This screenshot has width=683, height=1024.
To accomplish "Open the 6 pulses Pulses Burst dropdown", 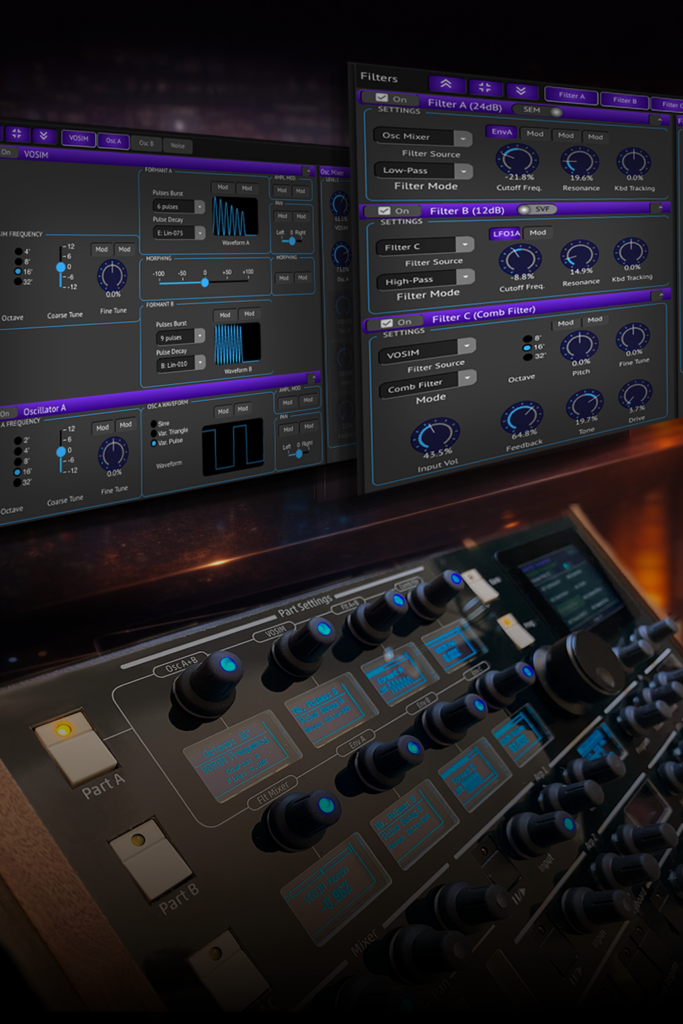I will pos(180,206).
